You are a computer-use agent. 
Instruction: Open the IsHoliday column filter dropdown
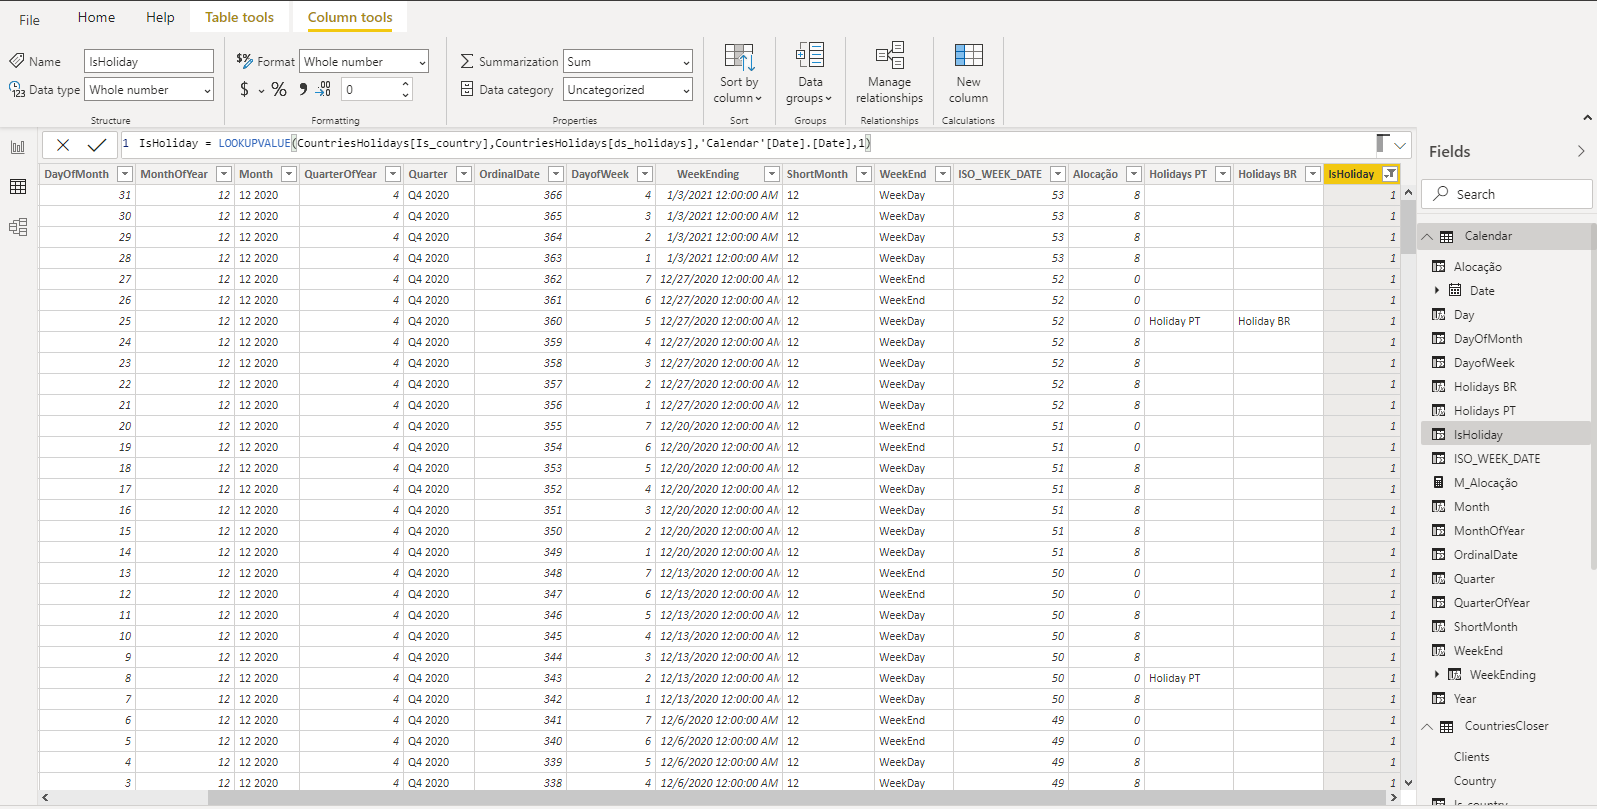(1389, 174)
